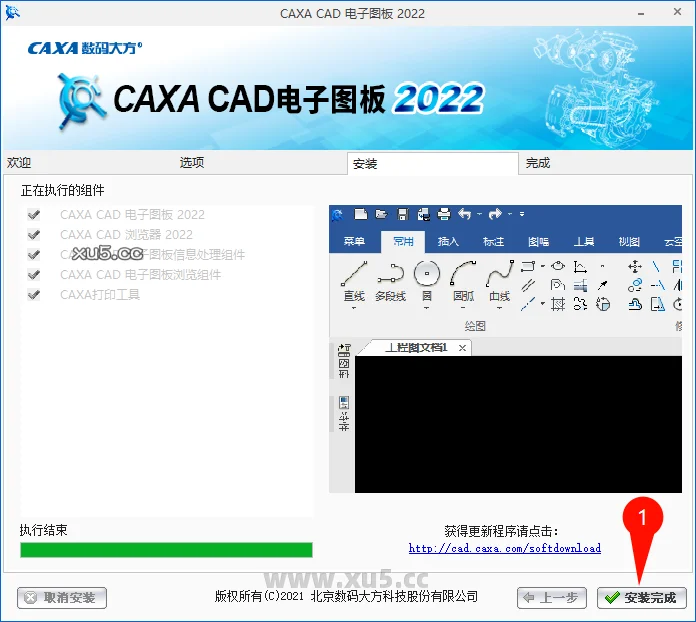Screen dimensions: 696x622
Task: Open the dropdown arrow beside the redo icon
Action: pos(510,214)
